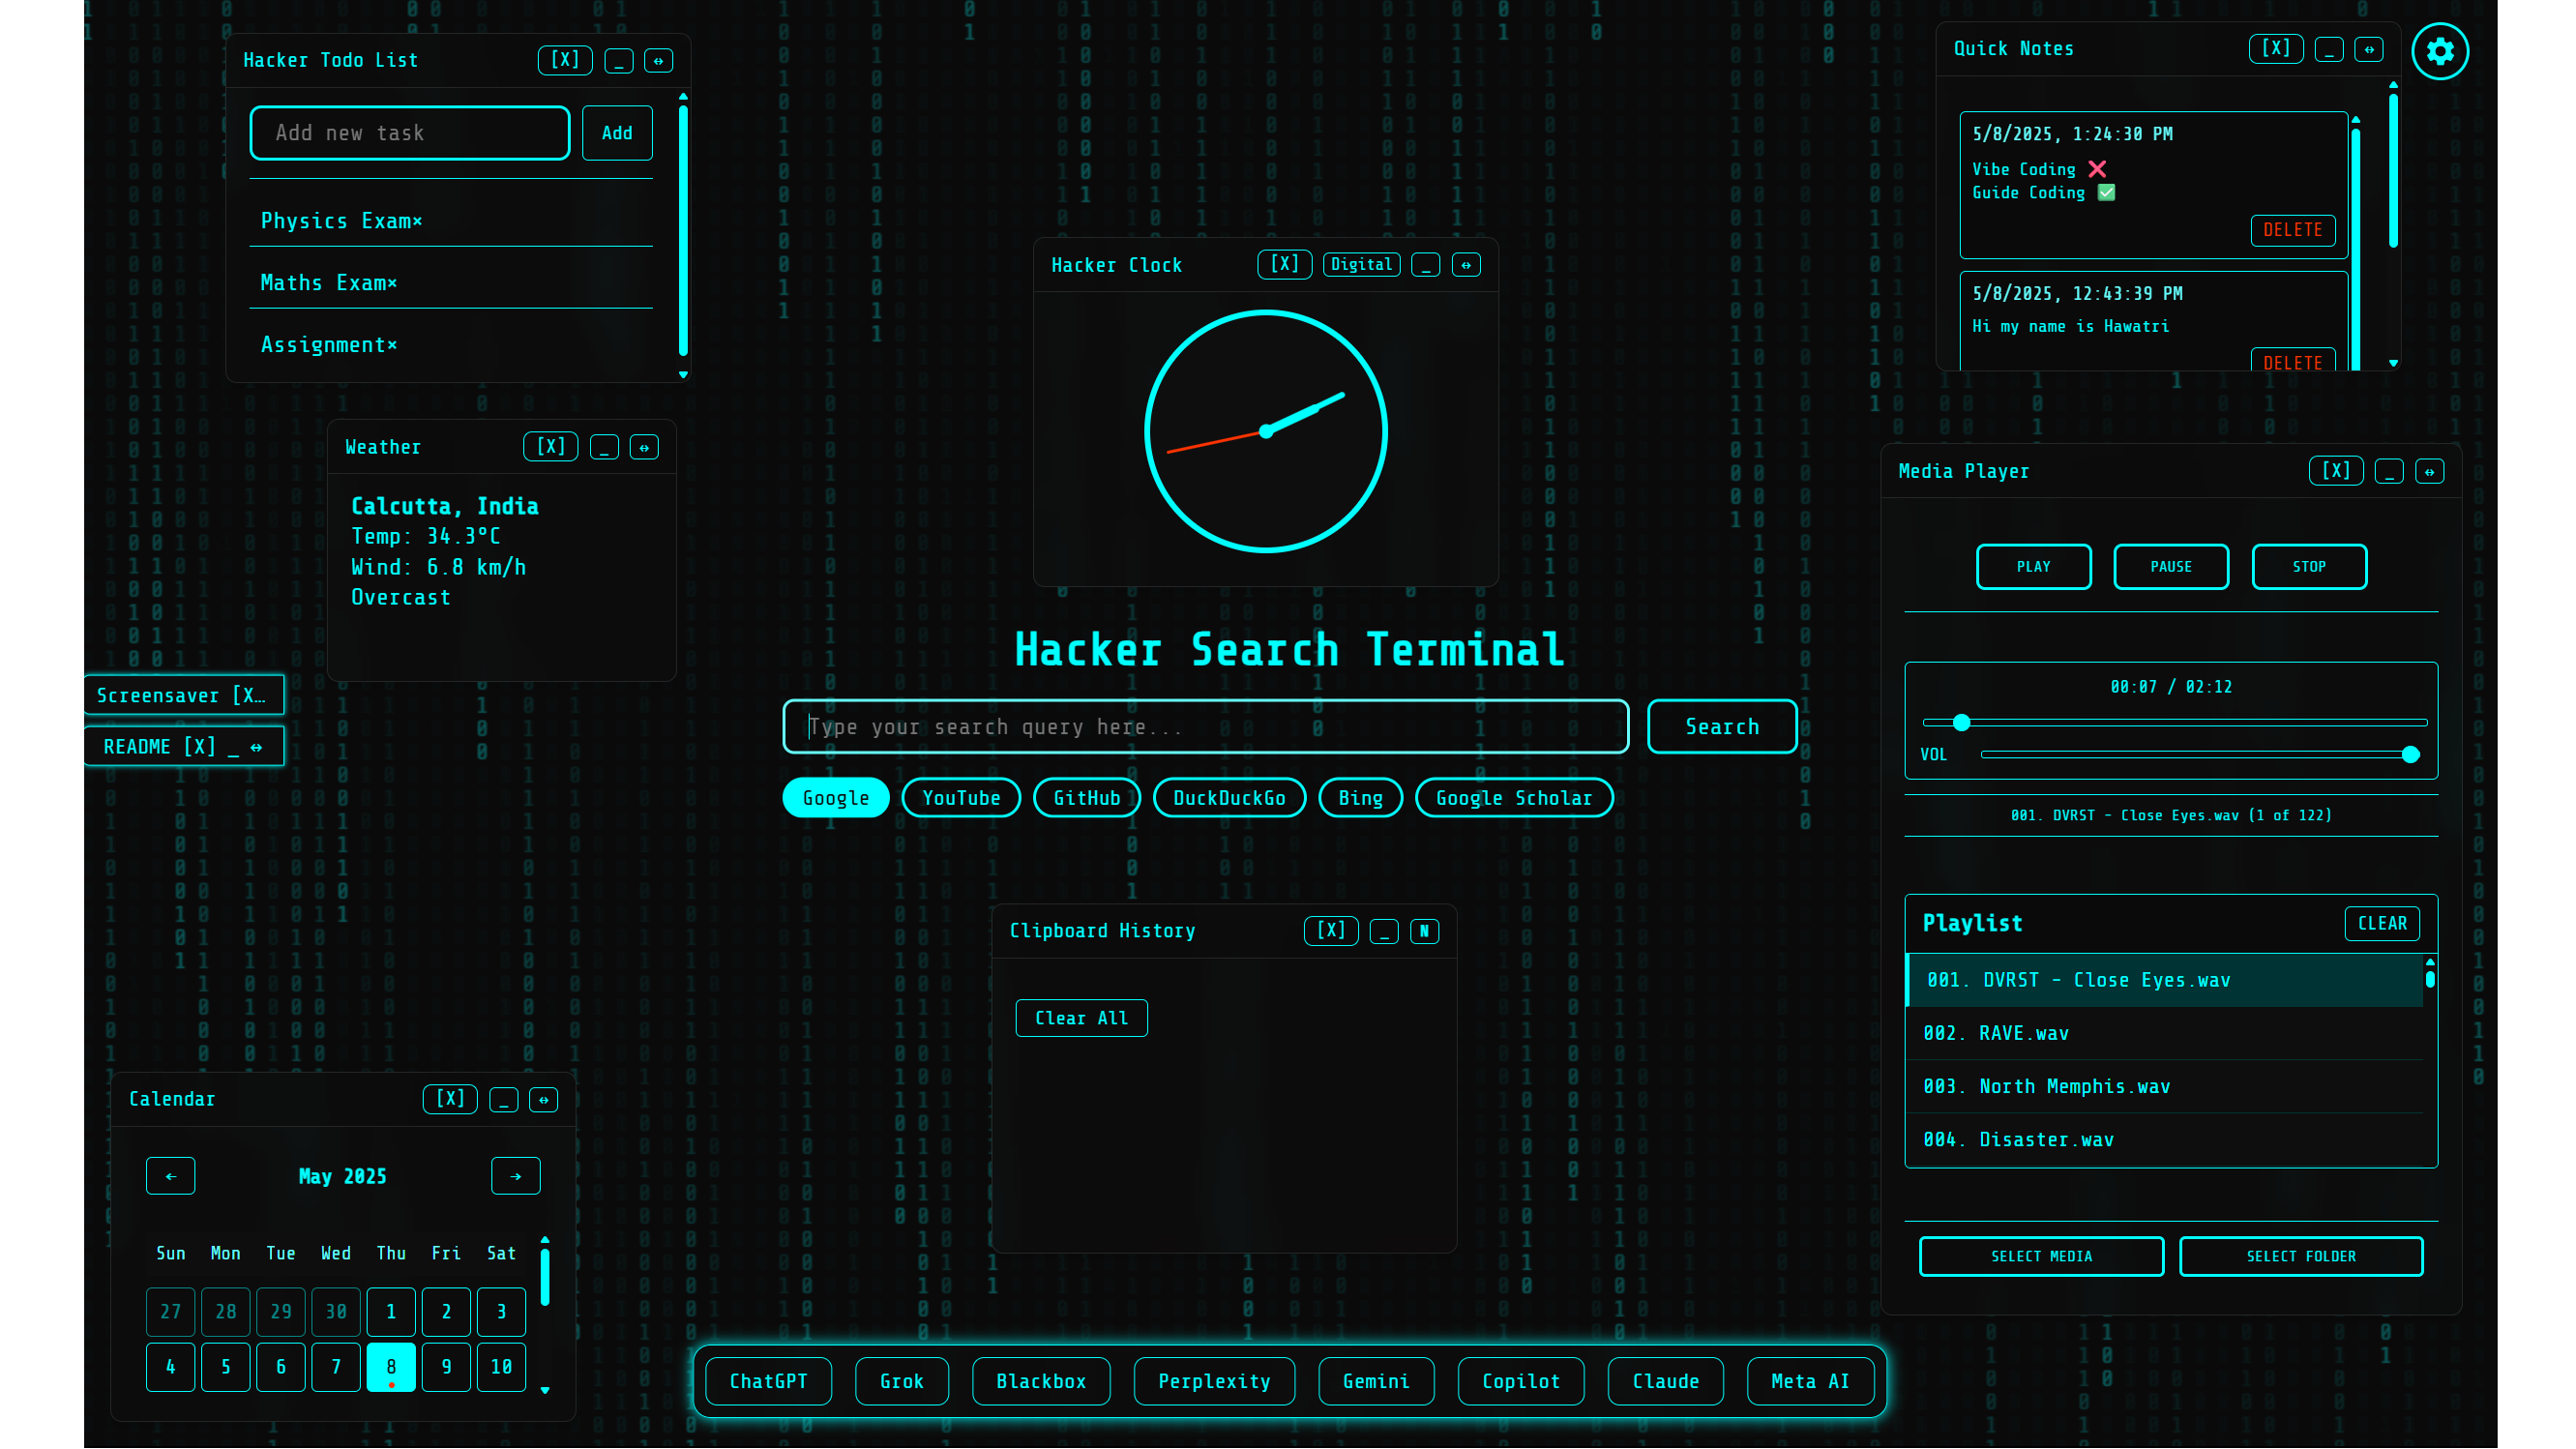Open ChatGPT from the AI dock
Screen dimensions: 2576x1449
point(768,1382)
